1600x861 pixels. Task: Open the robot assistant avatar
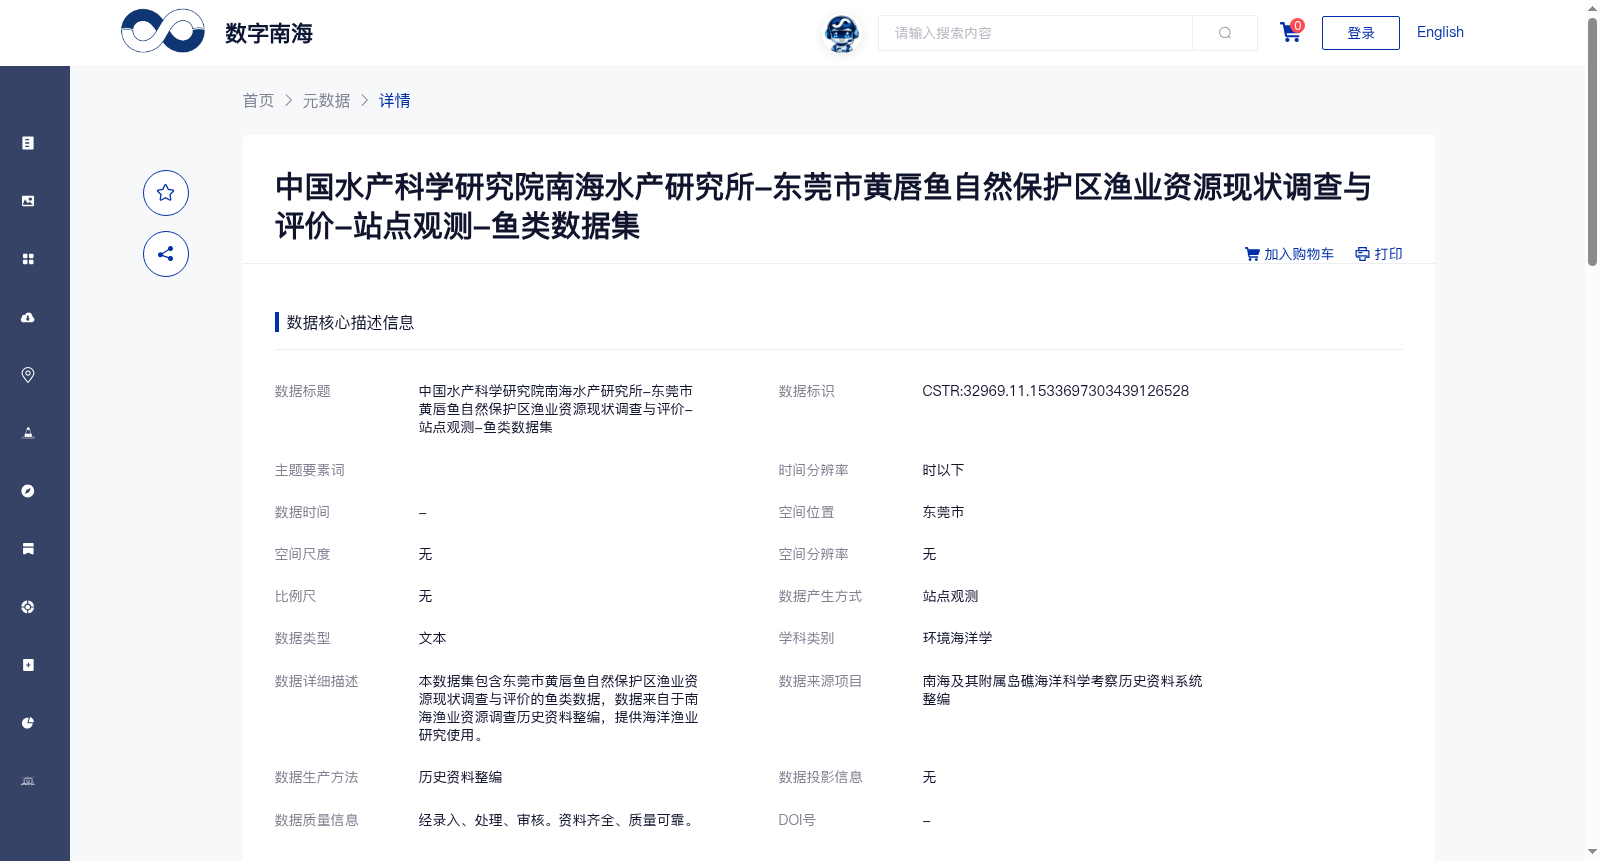pyautogui.click(x=842, y=33)
